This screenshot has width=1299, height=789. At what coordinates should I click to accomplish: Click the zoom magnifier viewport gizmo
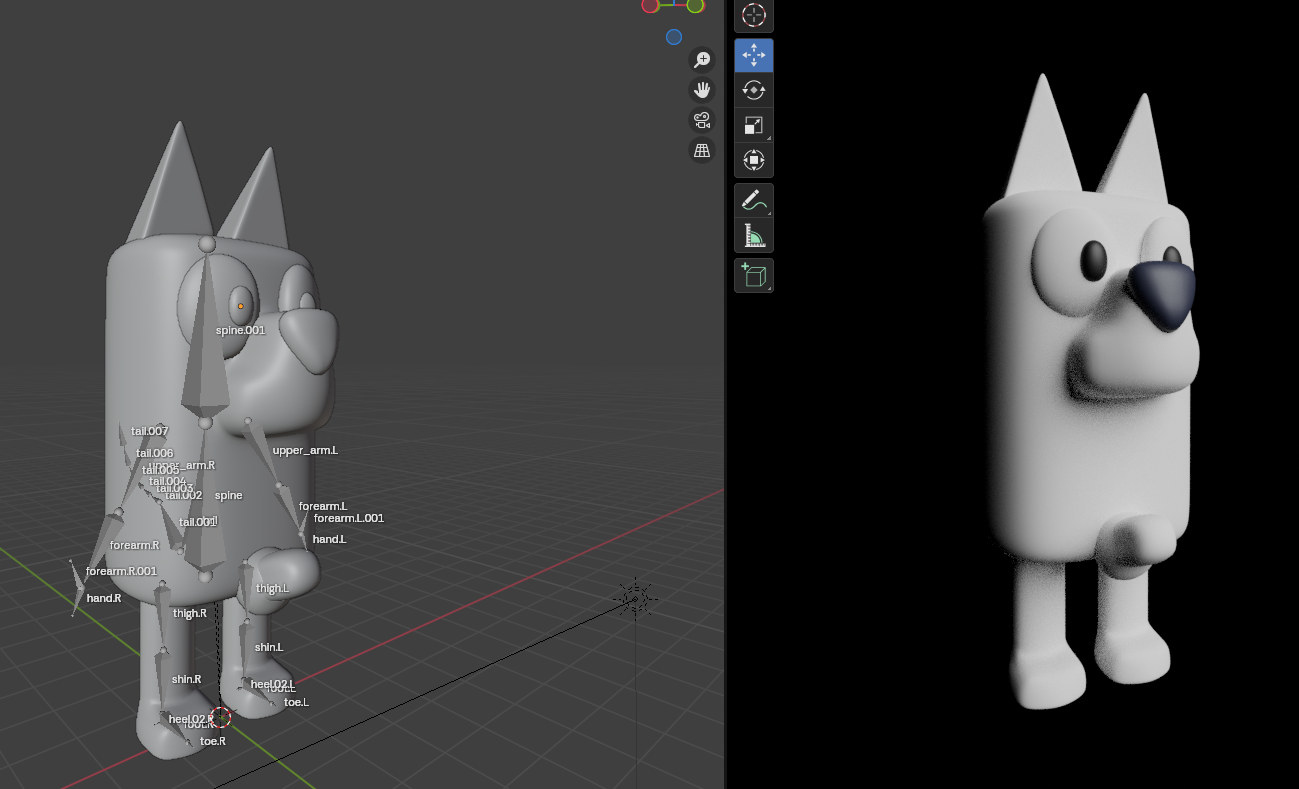(x=702, y=60)
